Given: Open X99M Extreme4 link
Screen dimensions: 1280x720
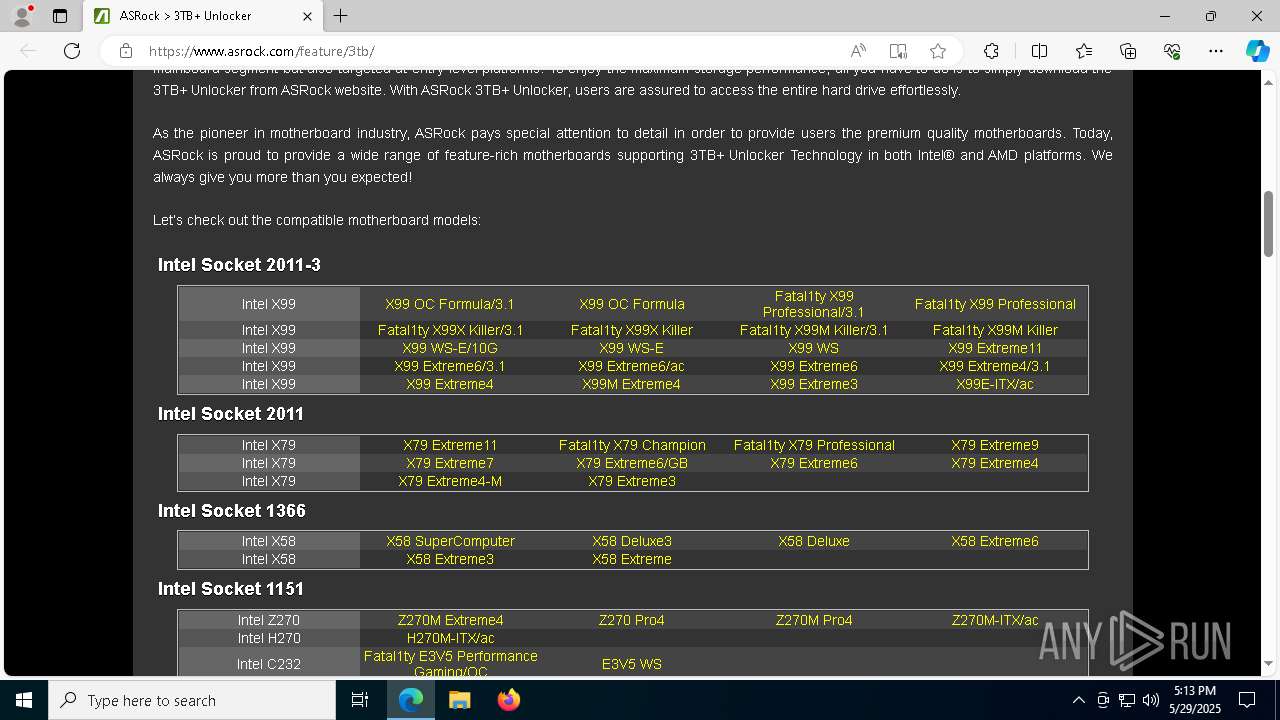Looking at the screenshot, I should coord(632,384).
